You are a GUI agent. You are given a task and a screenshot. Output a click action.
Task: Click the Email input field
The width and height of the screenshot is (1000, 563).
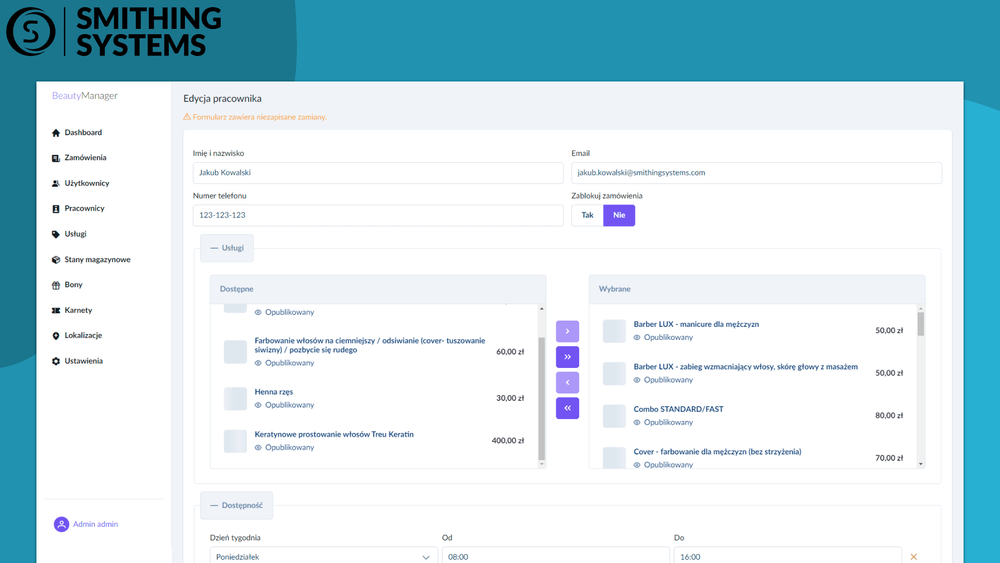point(756,173)
